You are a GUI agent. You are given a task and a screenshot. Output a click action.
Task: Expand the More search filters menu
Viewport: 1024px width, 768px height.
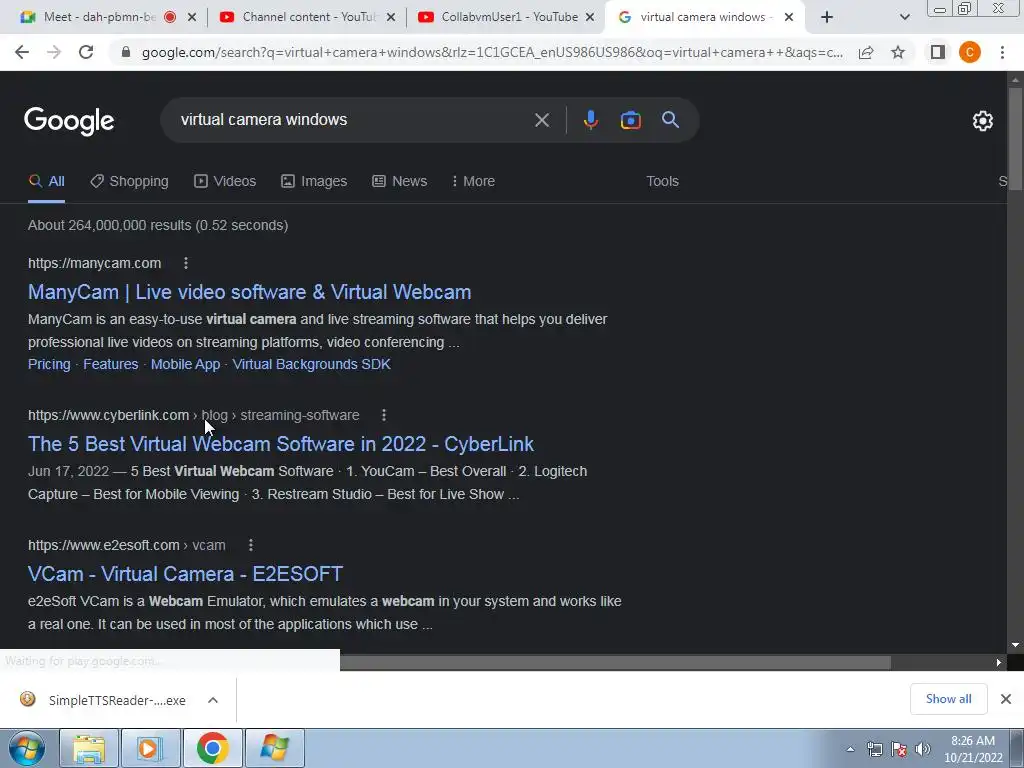coord(473,182)
